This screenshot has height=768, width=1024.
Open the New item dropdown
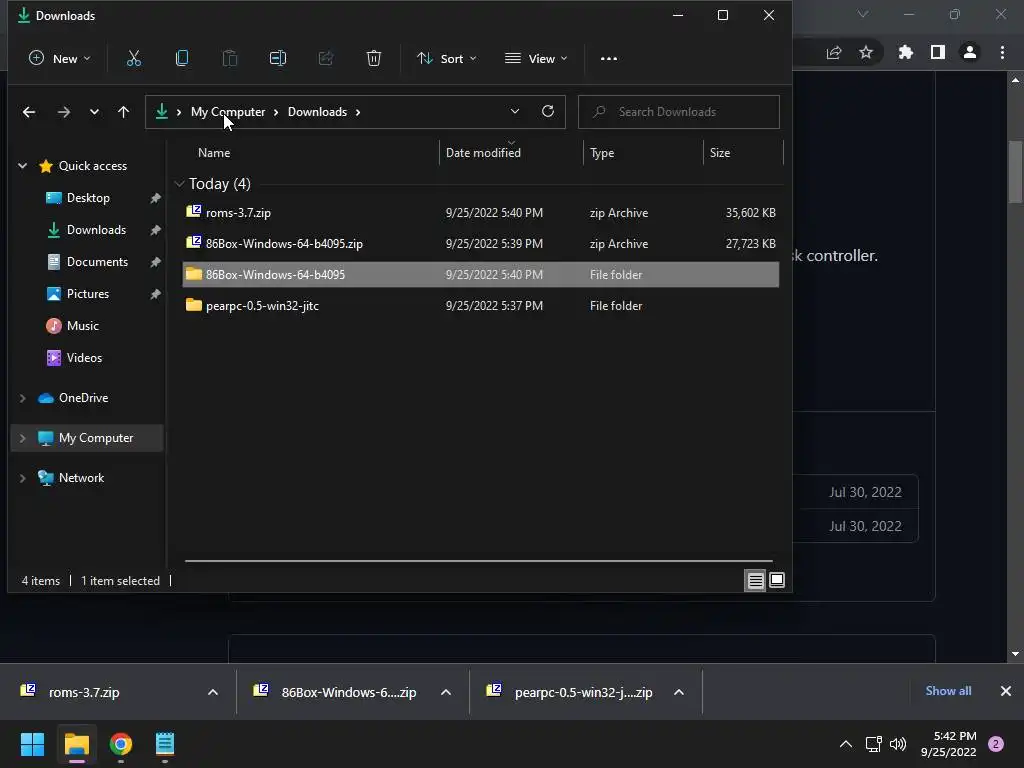coord(59,59)
